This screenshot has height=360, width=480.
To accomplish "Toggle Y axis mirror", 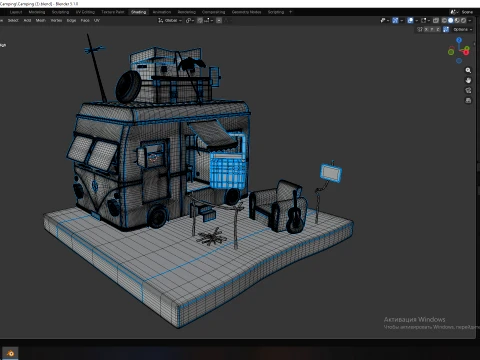I will [432, 29].
